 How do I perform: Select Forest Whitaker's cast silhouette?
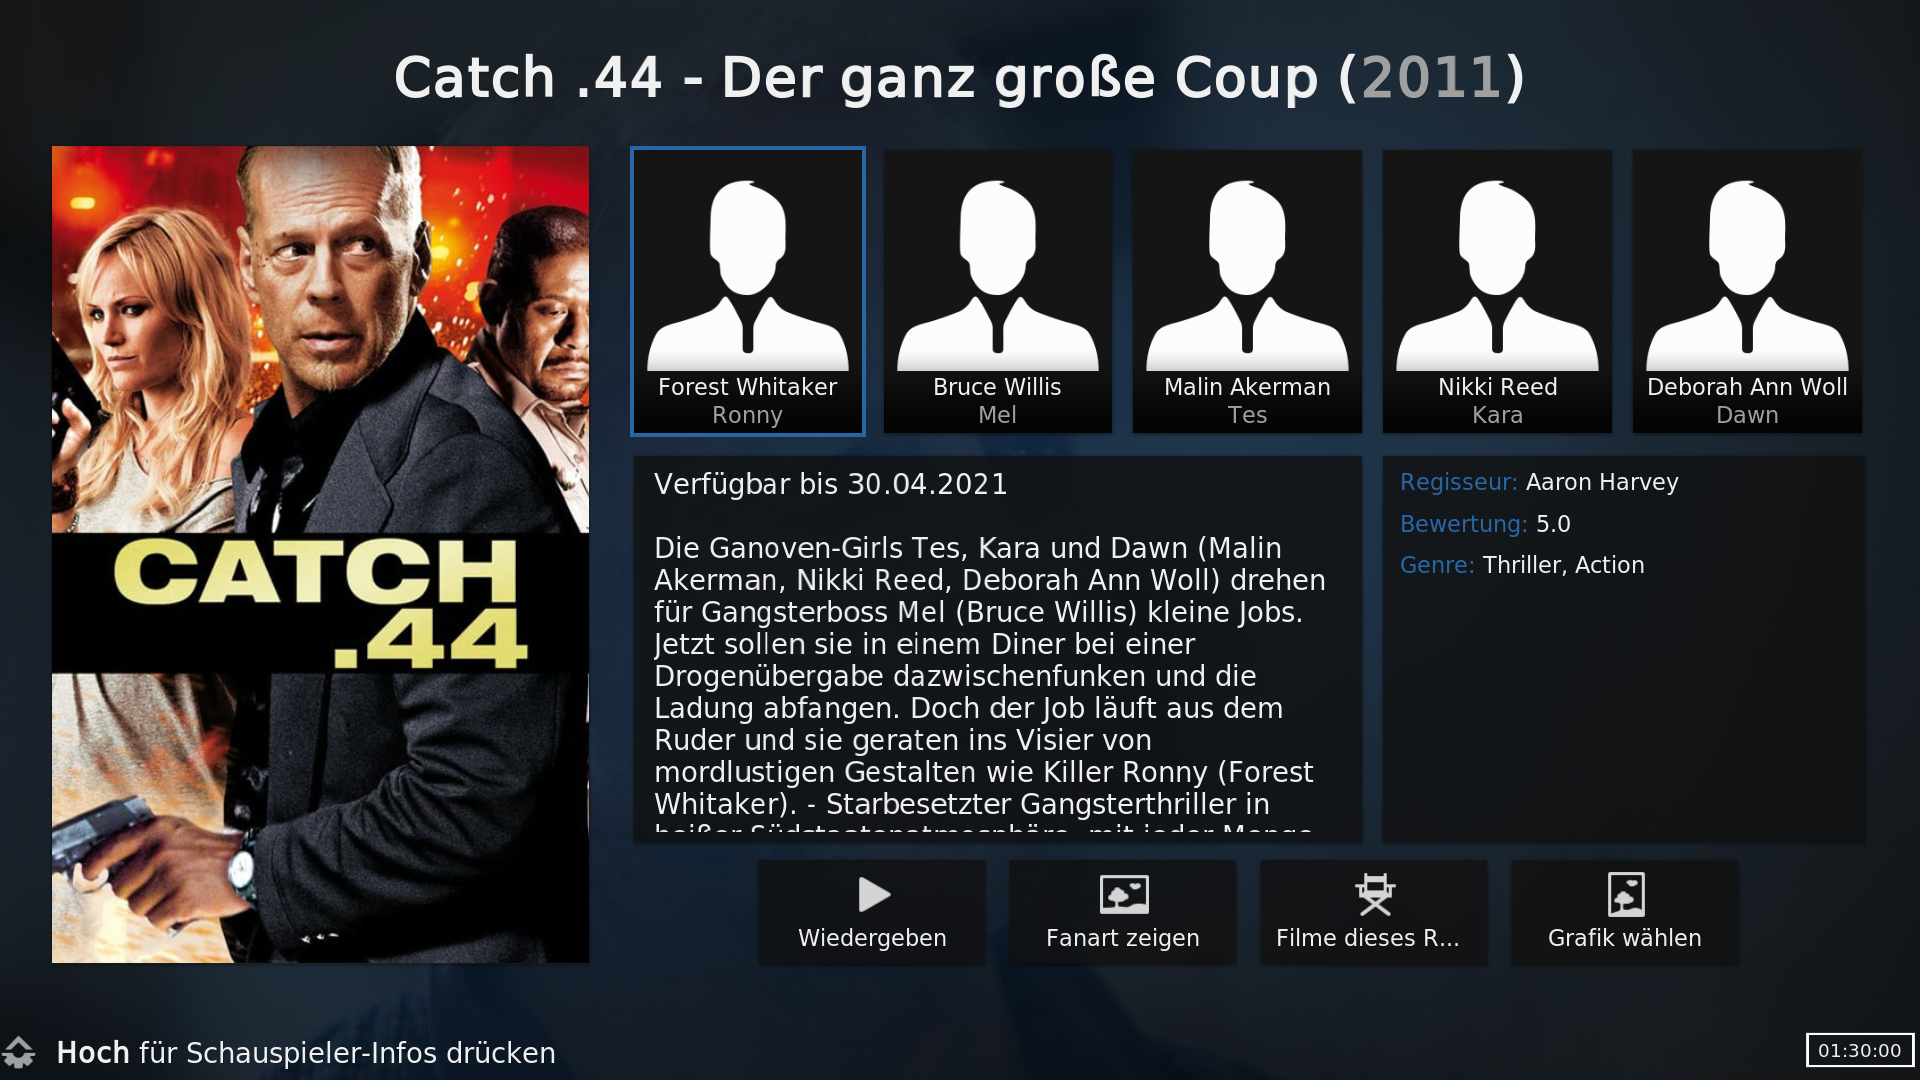point(748,275)
